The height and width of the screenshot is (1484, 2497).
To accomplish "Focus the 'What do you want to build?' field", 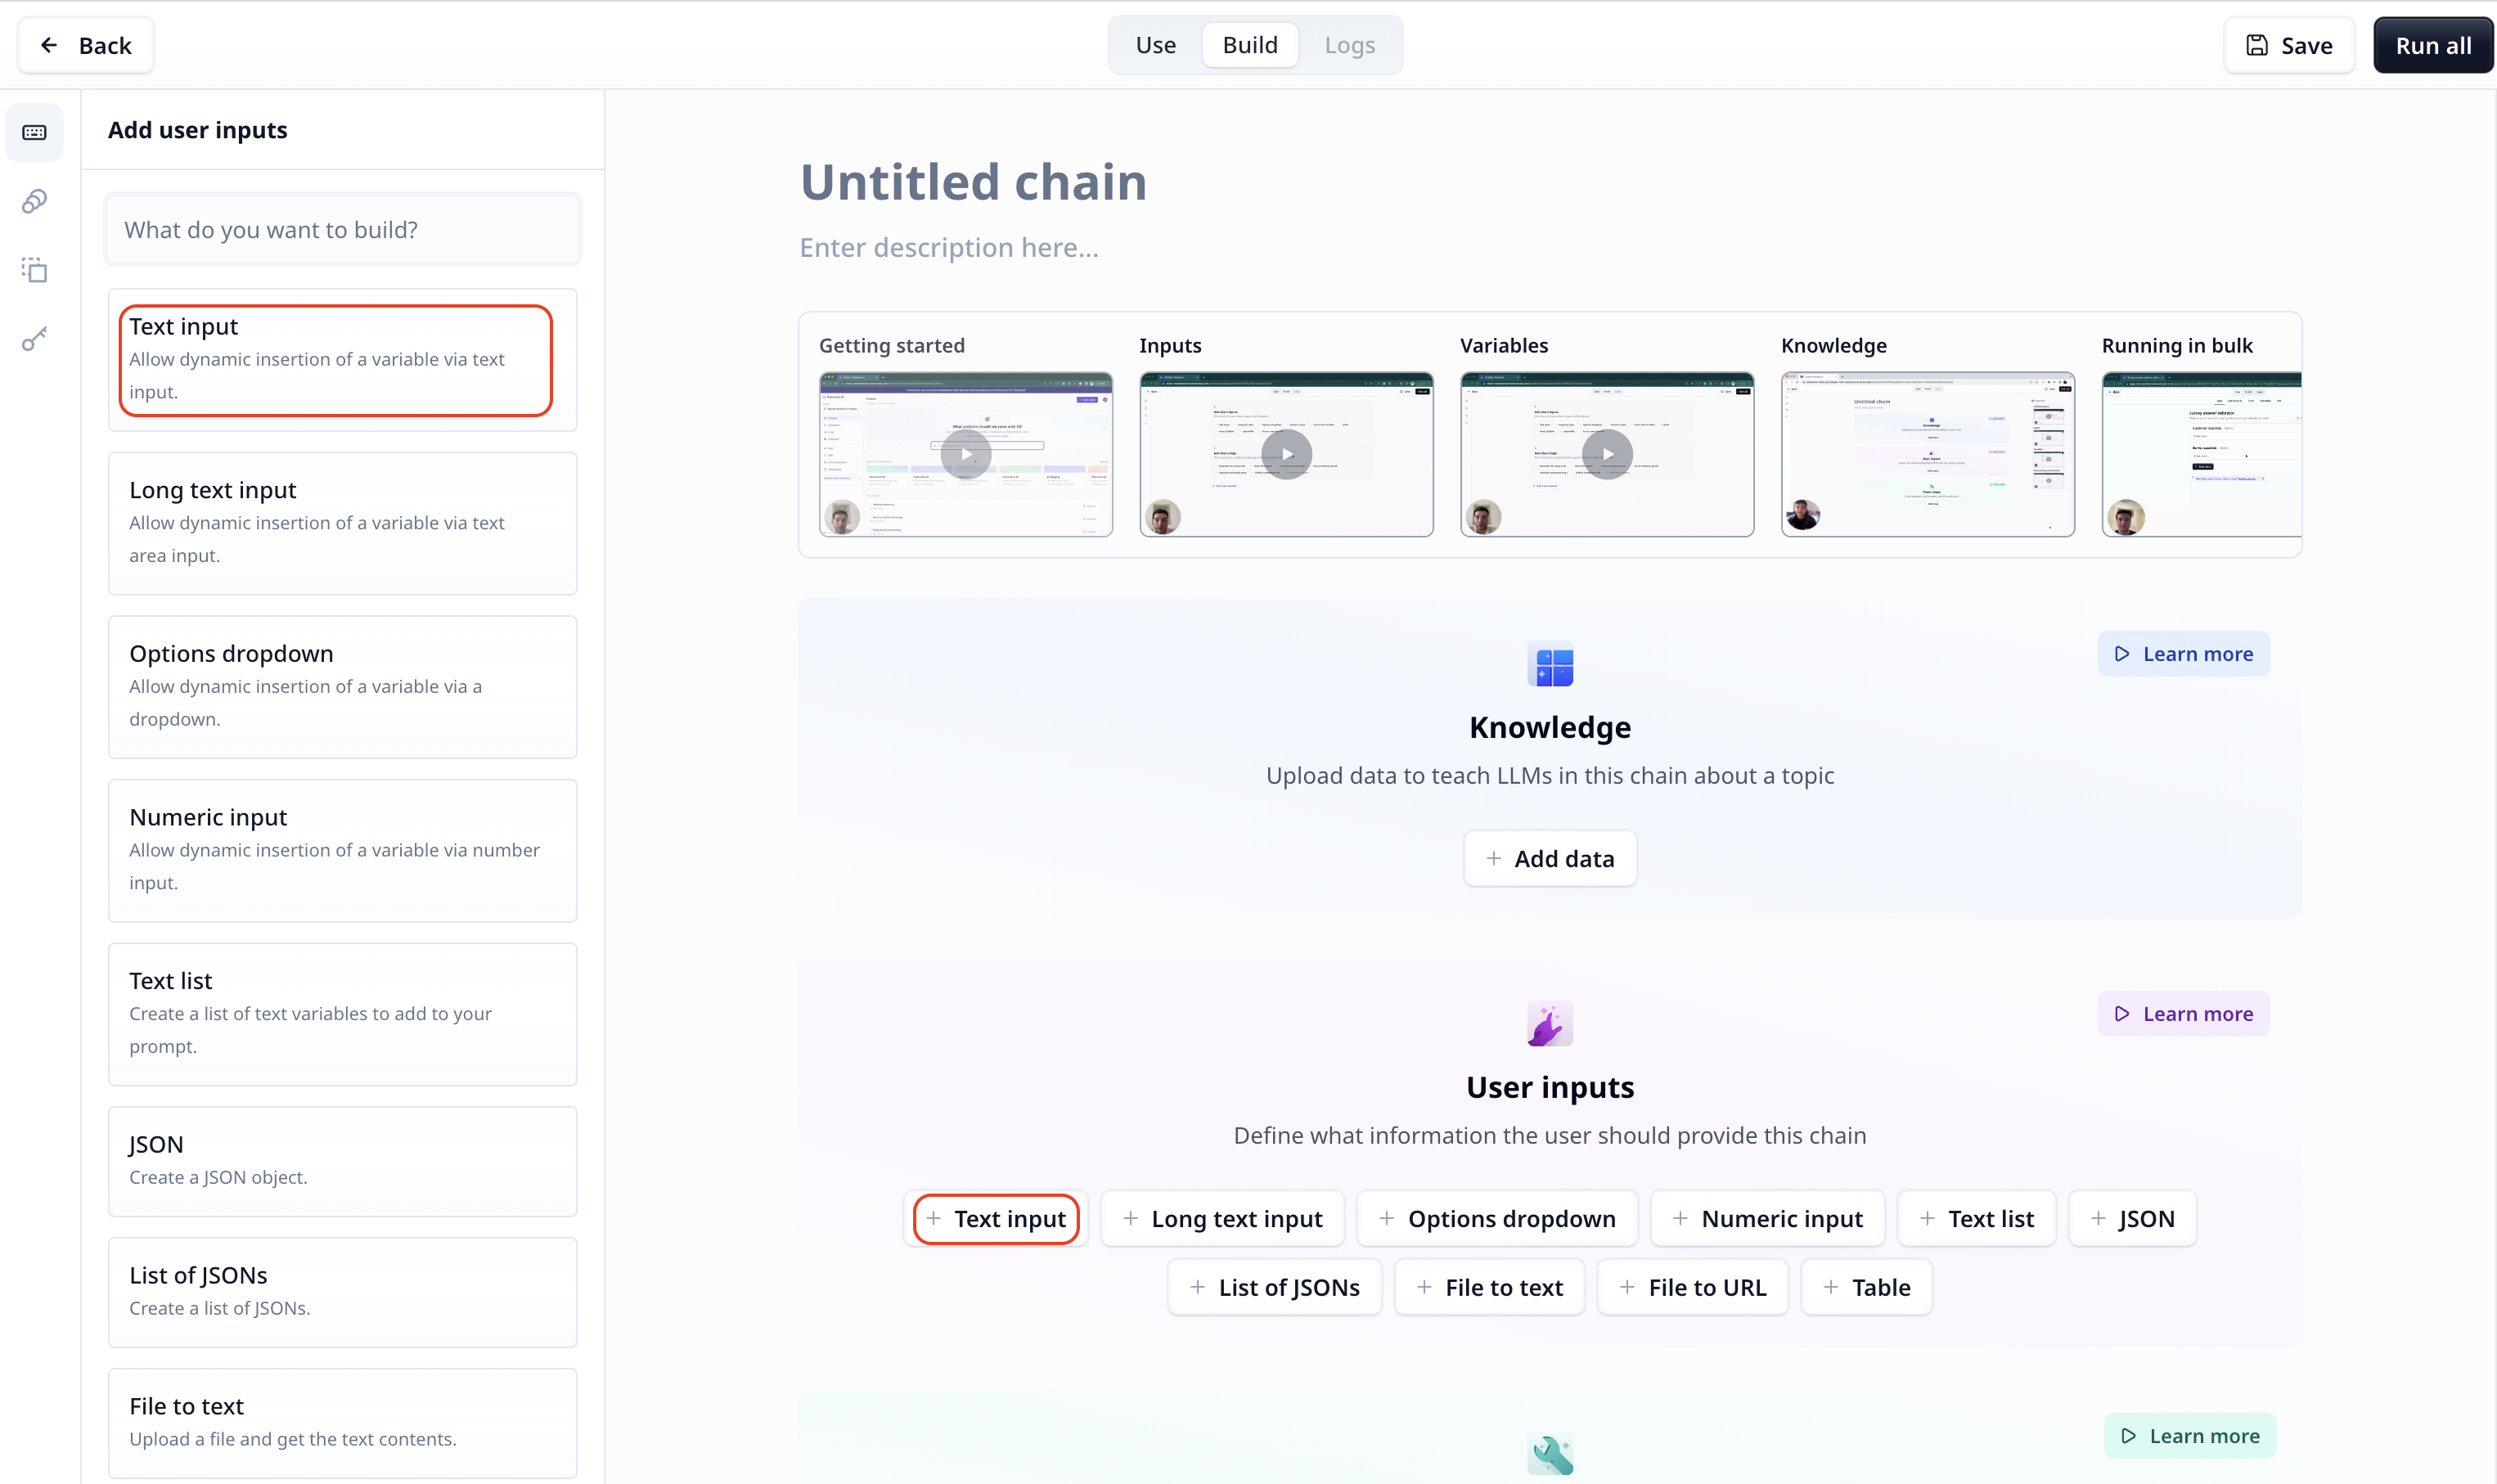I will [342, 230].
